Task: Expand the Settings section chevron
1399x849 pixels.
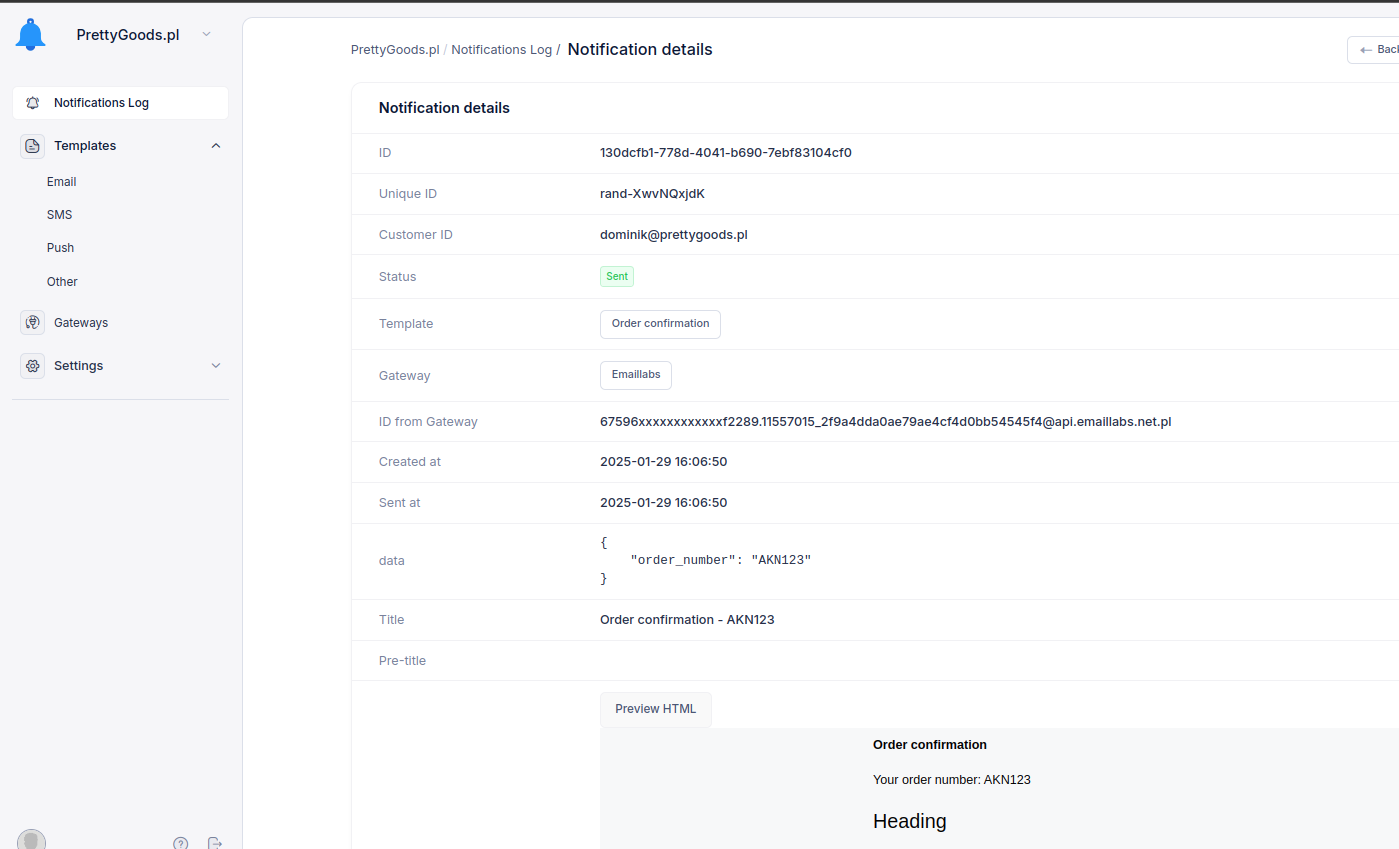Action: click(216, 366)
